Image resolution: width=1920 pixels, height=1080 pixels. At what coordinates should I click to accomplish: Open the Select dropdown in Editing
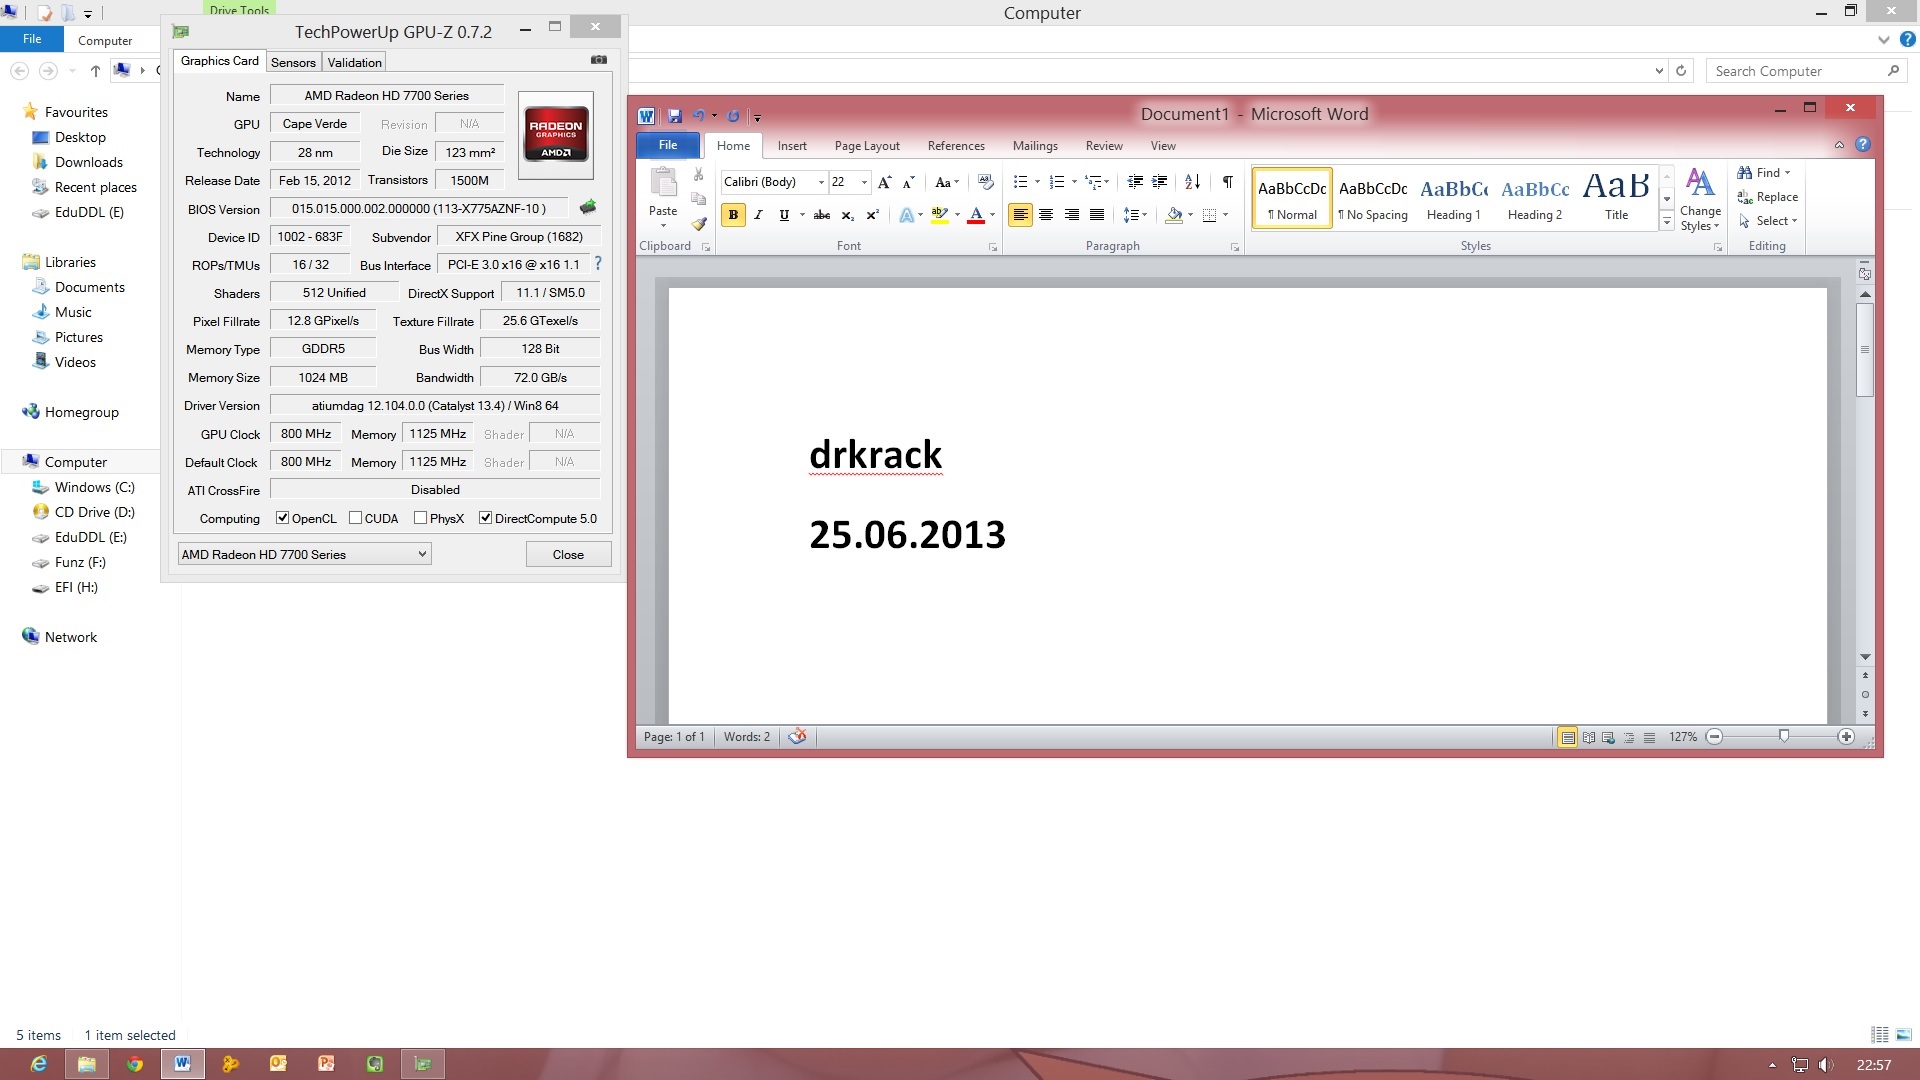[1768, 221]
